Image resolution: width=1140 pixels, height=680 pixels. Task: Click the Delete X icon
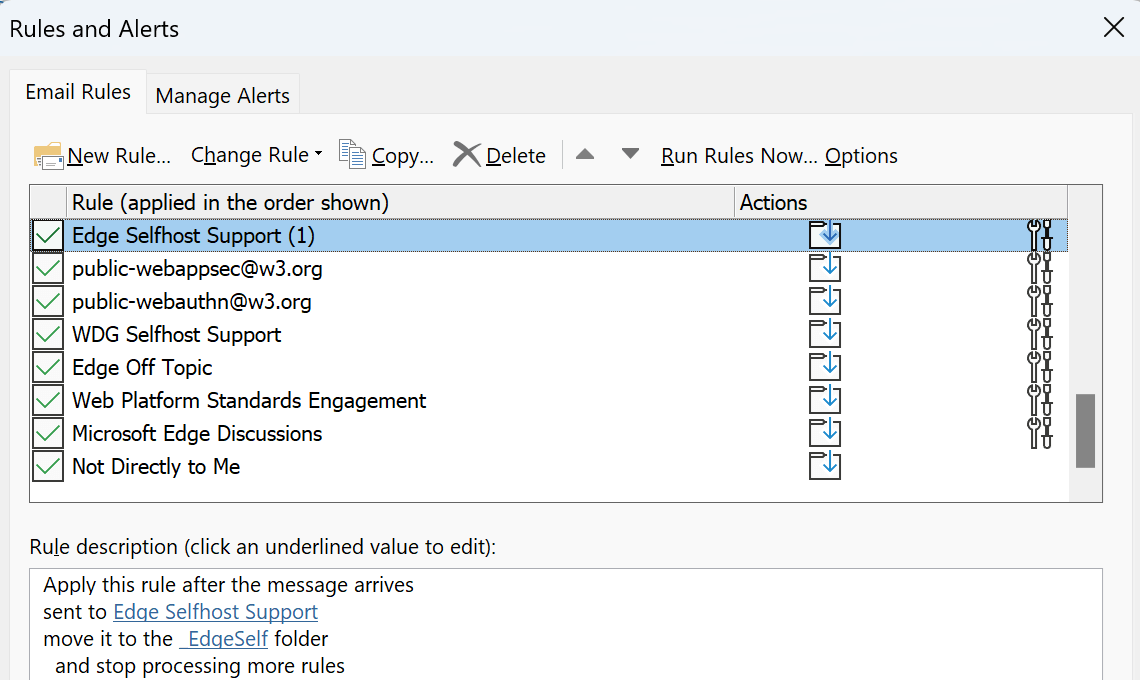point(467,154)
